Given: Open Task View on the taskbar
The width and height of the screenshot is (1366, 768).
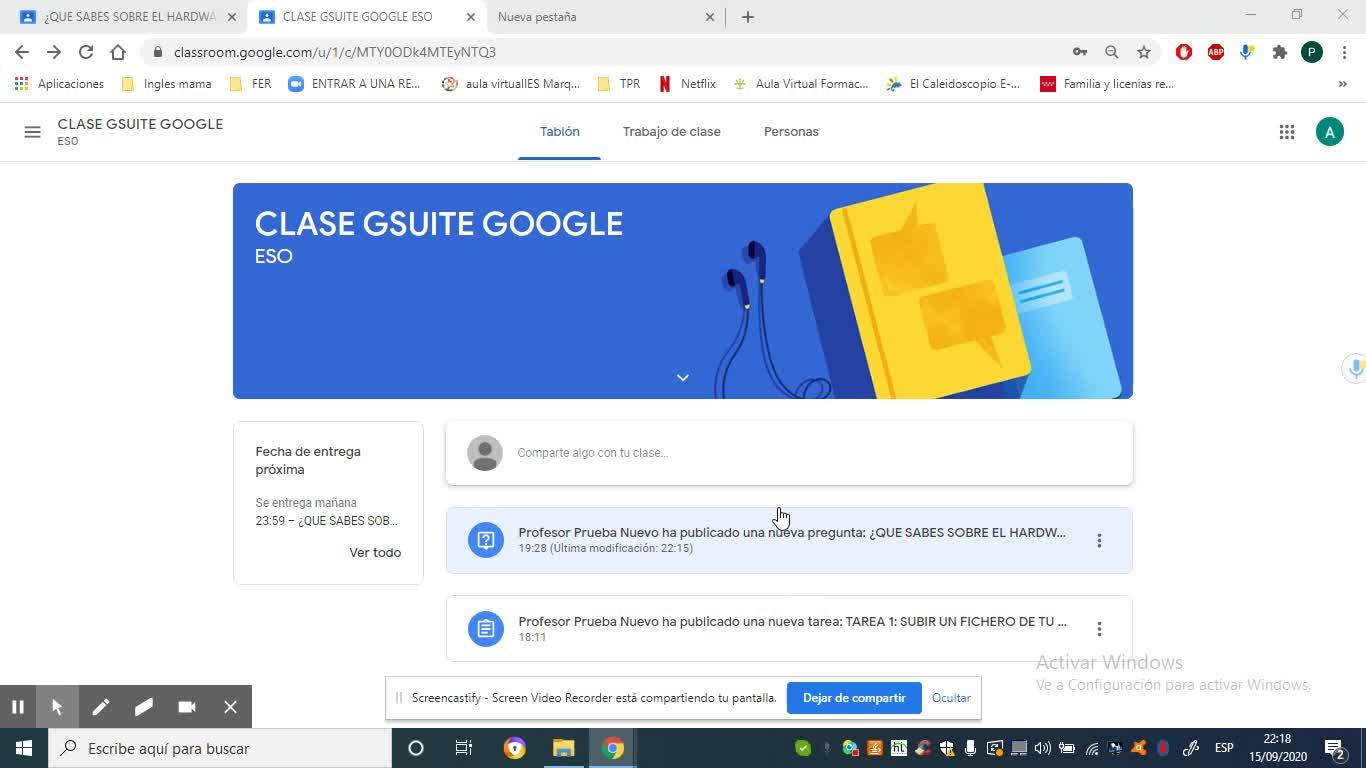Looking at the screenshot, I should [464, 748].
